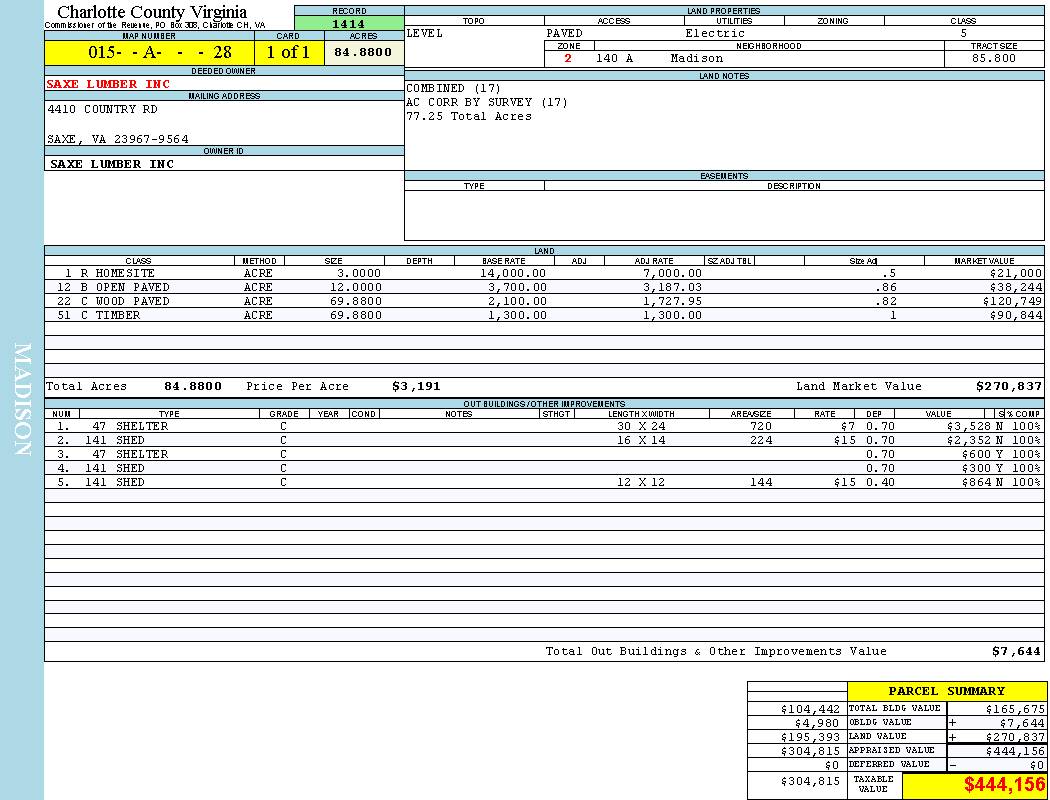The height and width of the screenshot is (800, 1050).
Task: Select the Madison neighborhood field
Action: (696, 58)
